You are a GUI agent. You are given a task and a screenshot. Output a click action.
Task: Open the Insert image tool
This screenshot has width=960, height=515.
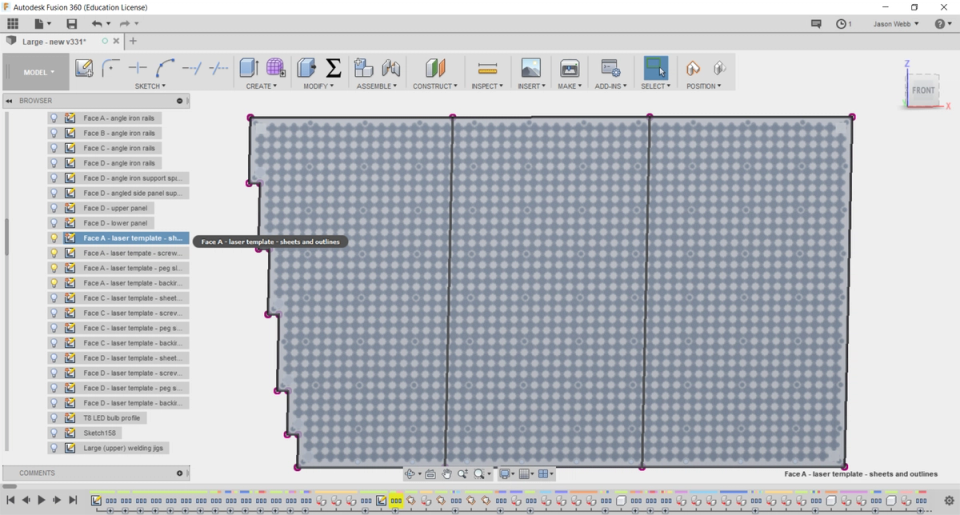(x=531, y=68)
